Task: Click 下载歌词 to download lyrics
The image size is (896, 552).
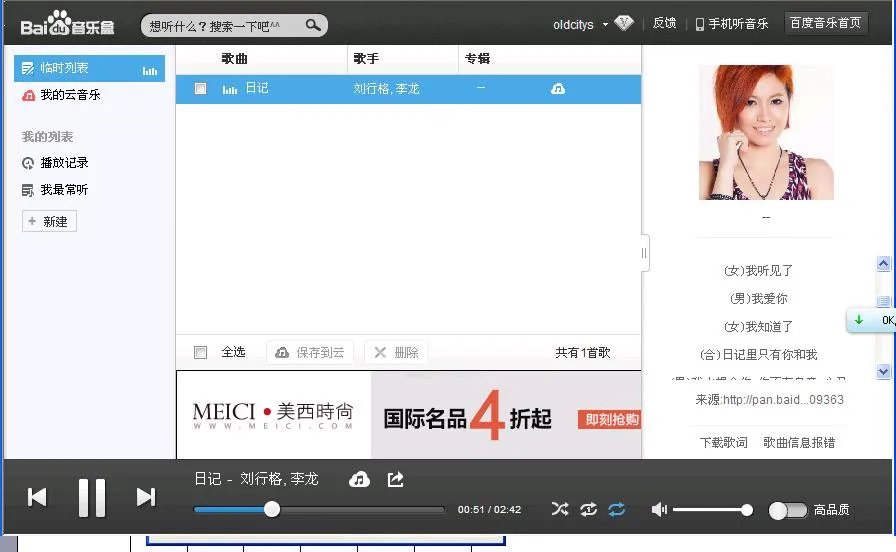Action: (x=723, y=443)
